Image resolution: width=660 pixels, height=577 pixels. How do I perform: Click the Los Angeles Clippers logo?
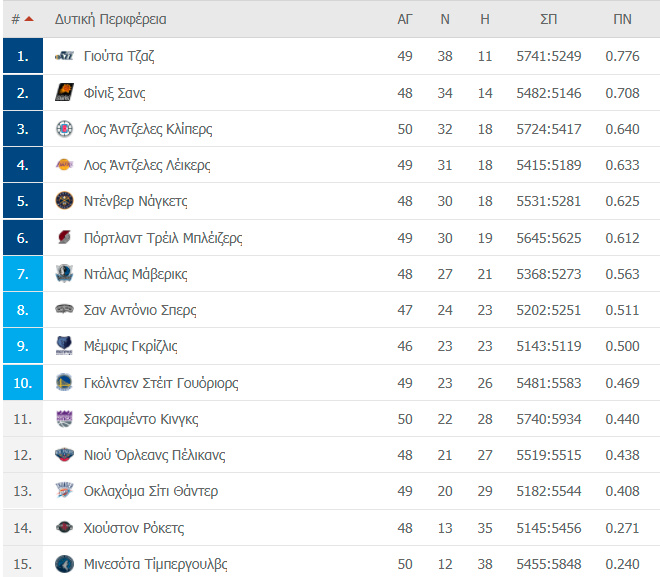tap(64, 129)
